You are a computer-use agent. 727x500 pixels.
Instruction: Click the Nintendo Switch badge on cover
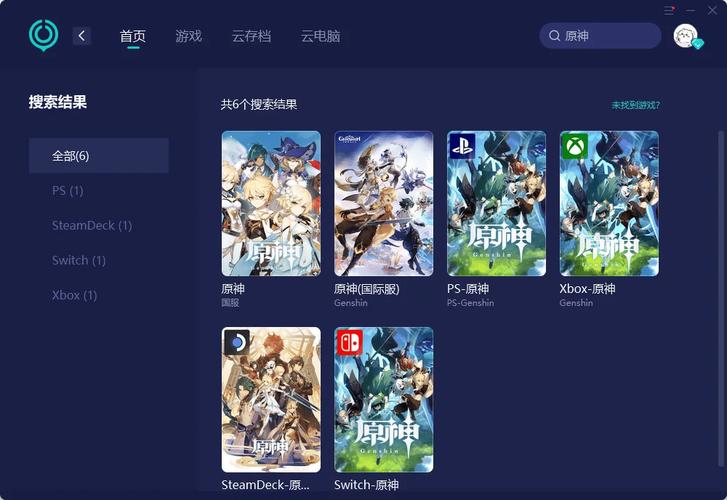[349, 342]
